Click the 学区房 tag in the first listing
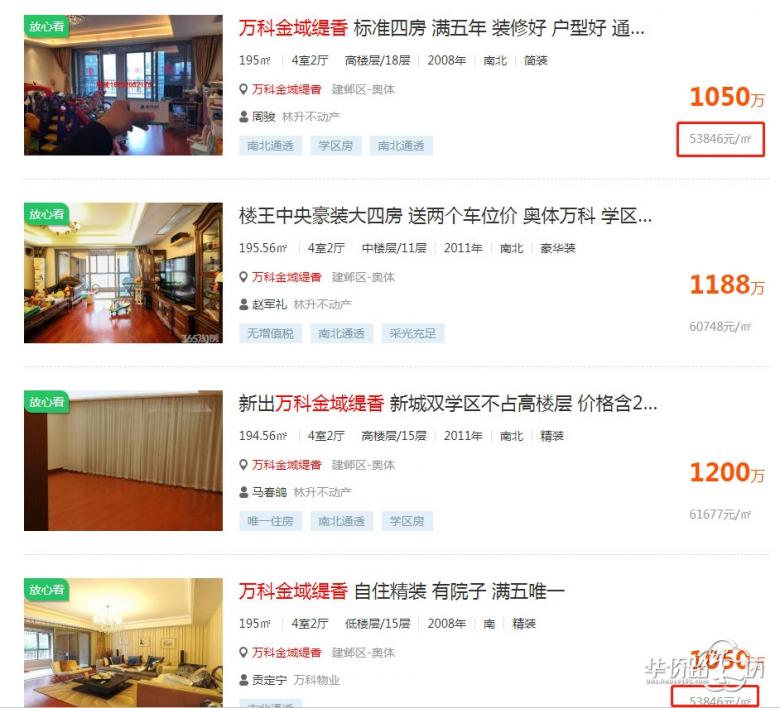780x708 pixels. click(x=336, y=146)
